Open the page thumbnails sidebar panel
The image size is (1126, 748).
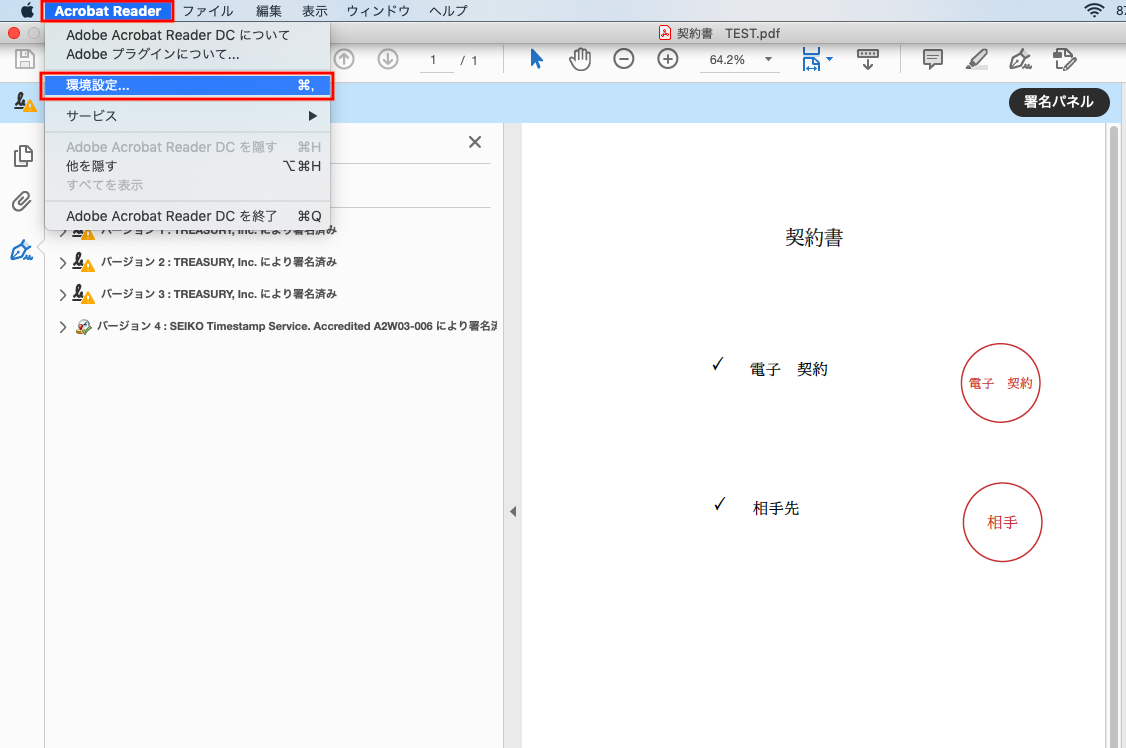click(22, 156)
